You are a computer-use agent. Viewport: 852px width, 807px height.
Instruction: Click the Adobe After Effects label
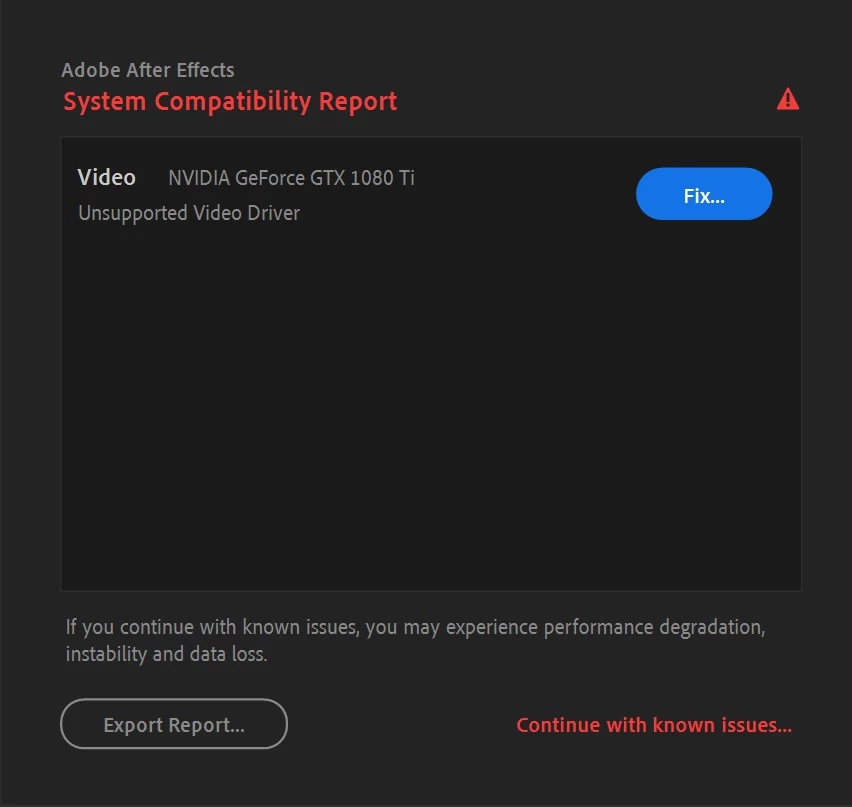tap(148, 70)
